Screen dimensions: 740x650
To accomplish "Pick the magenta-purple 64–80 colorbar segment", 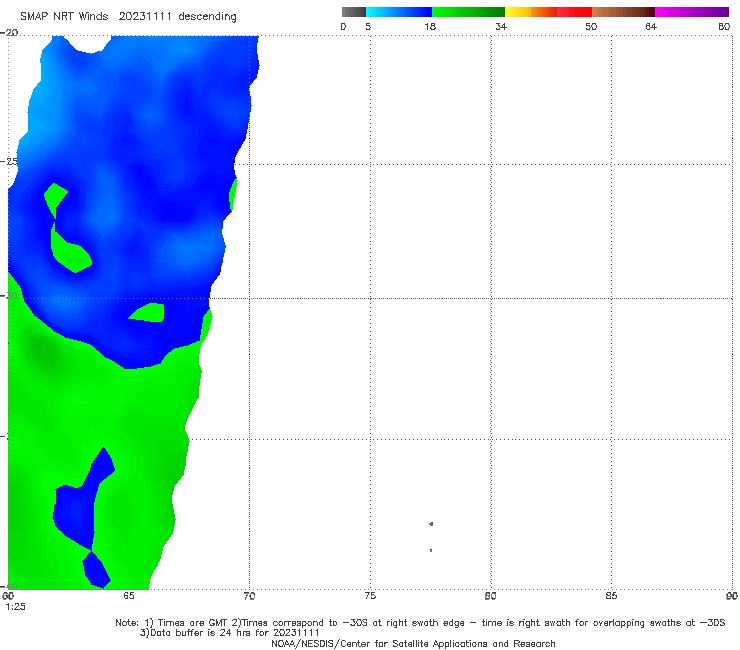I will (x=692, y=12).
